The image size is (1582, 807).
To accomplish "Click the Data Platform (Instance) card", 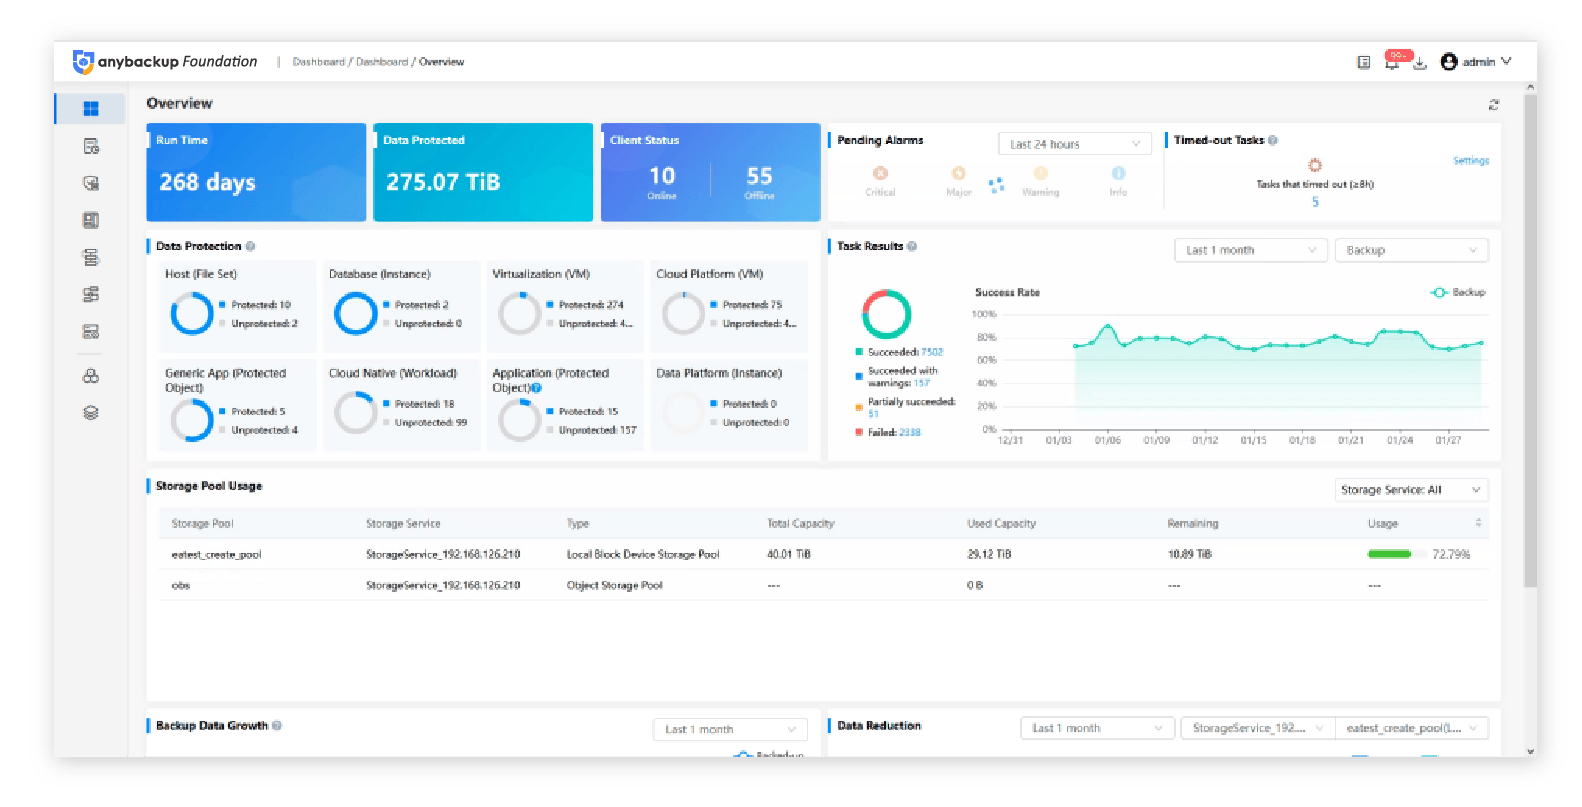I will point(729,405).
